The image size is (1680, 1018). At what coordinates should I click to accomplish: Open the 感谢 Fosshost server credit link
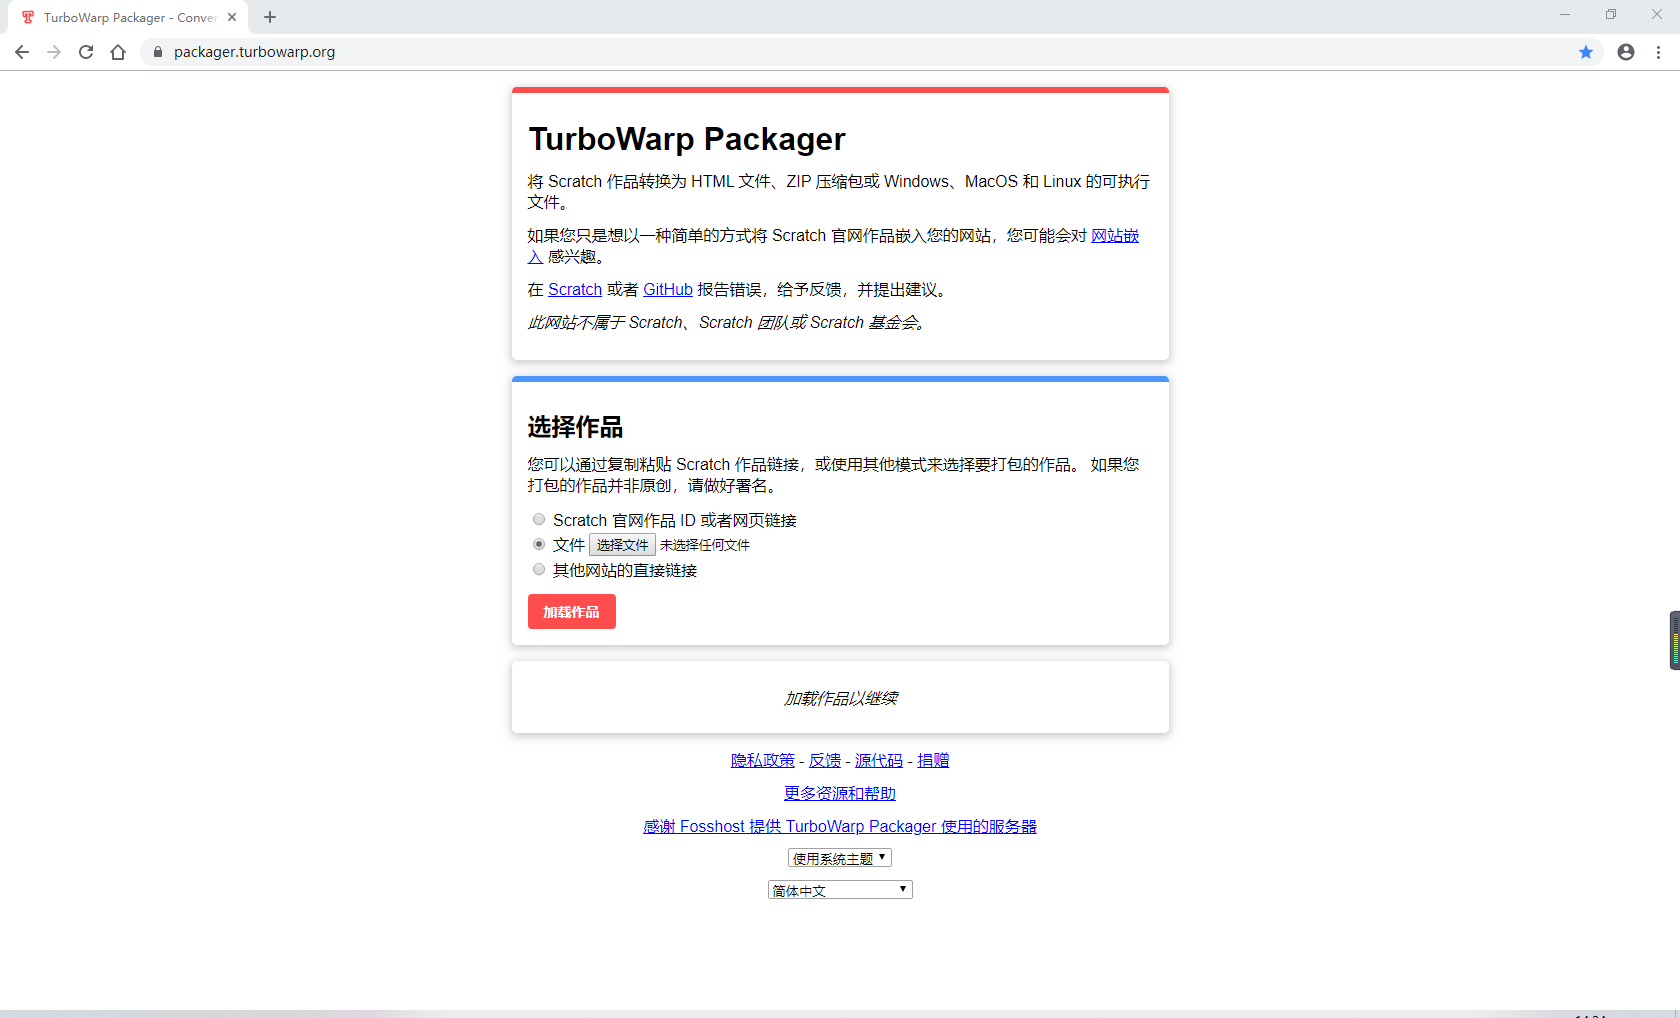pos(840,827)
